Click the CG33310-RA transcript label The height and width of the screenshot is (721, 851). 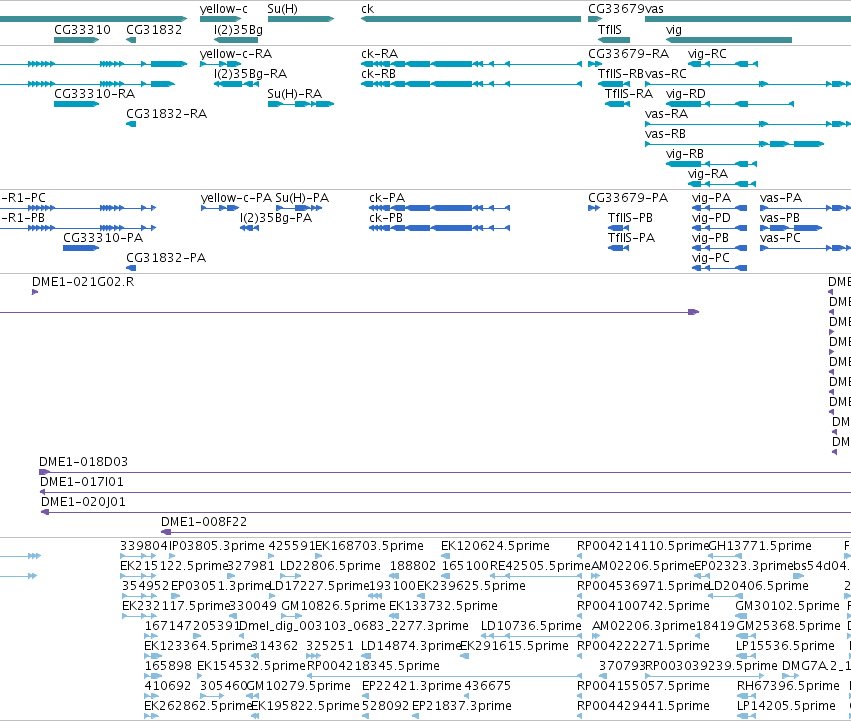[x=94, y=94]
